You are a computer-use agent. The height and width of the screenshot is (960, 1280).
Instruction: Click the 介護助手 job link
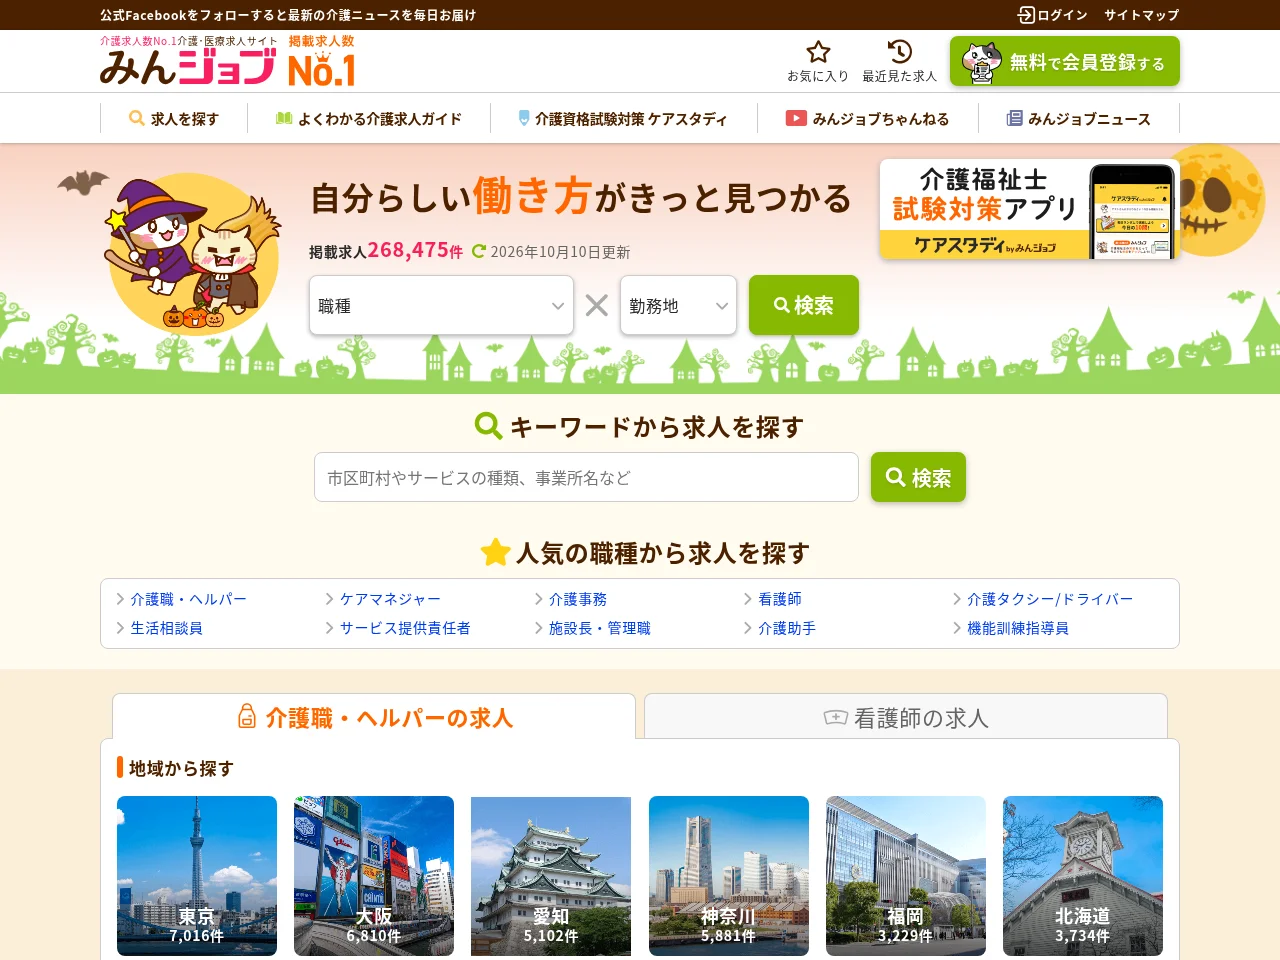coord(786,628)
